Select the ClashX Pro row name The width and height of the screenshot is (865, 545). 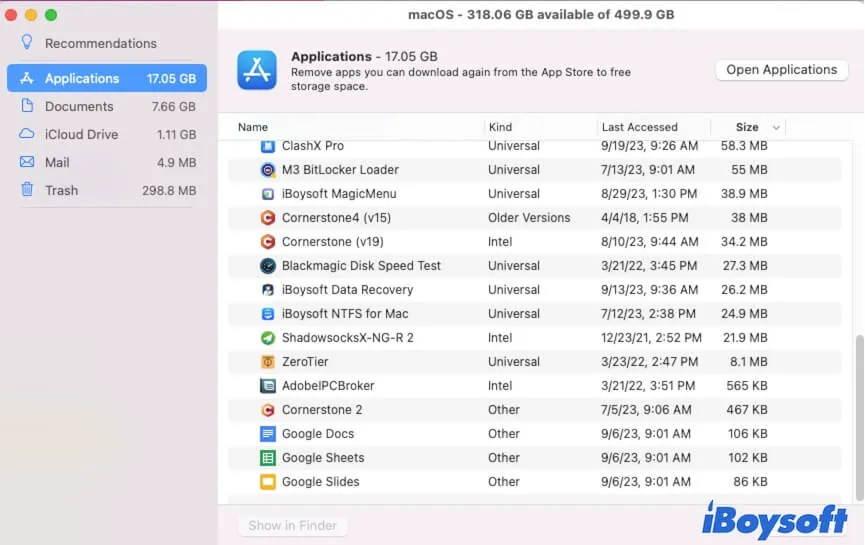tap(313, 146)
